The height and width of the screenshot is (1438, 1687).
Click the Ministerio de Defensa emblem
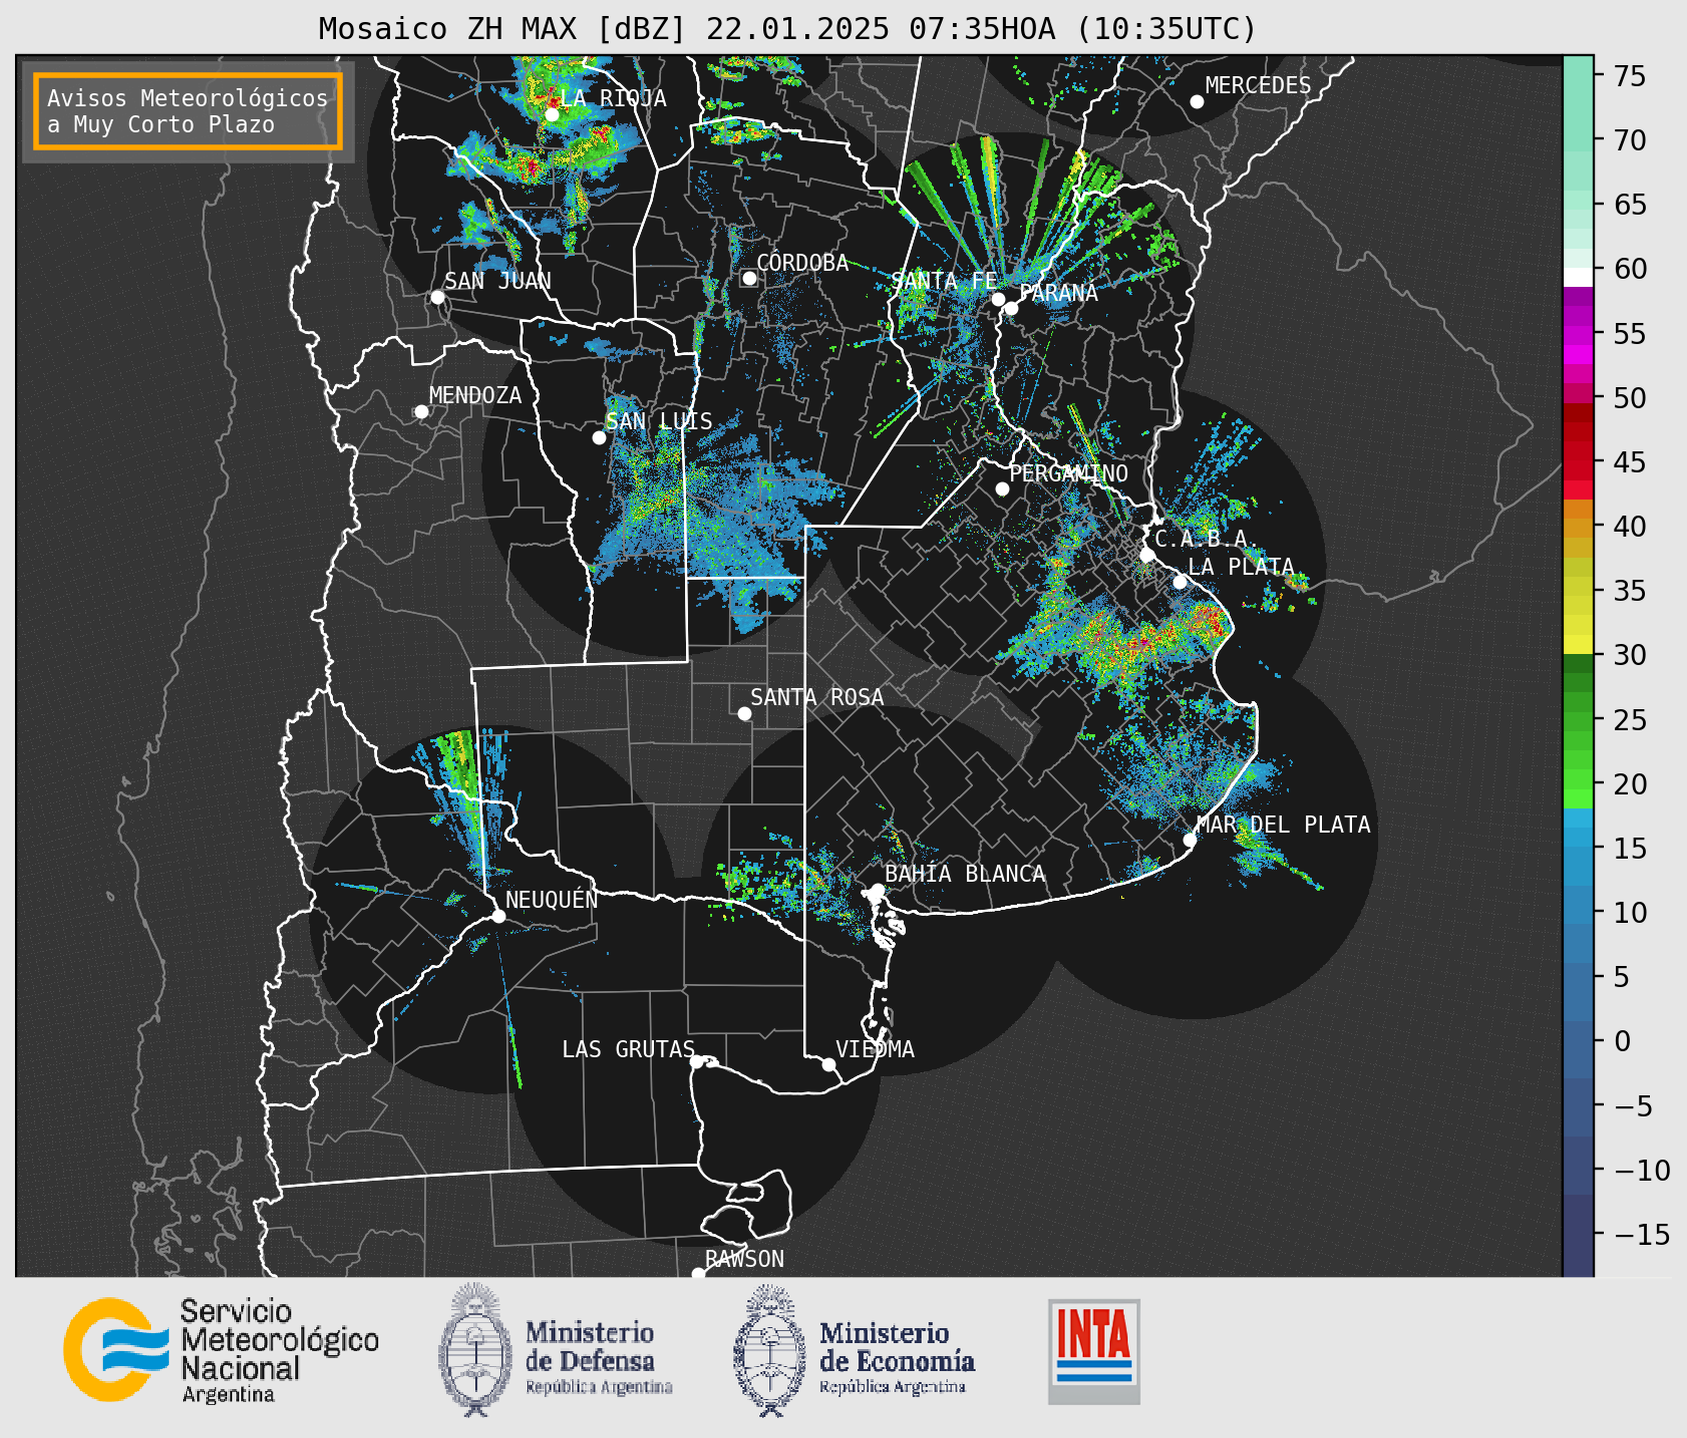pyautogui.click(x=475, y=1349)
